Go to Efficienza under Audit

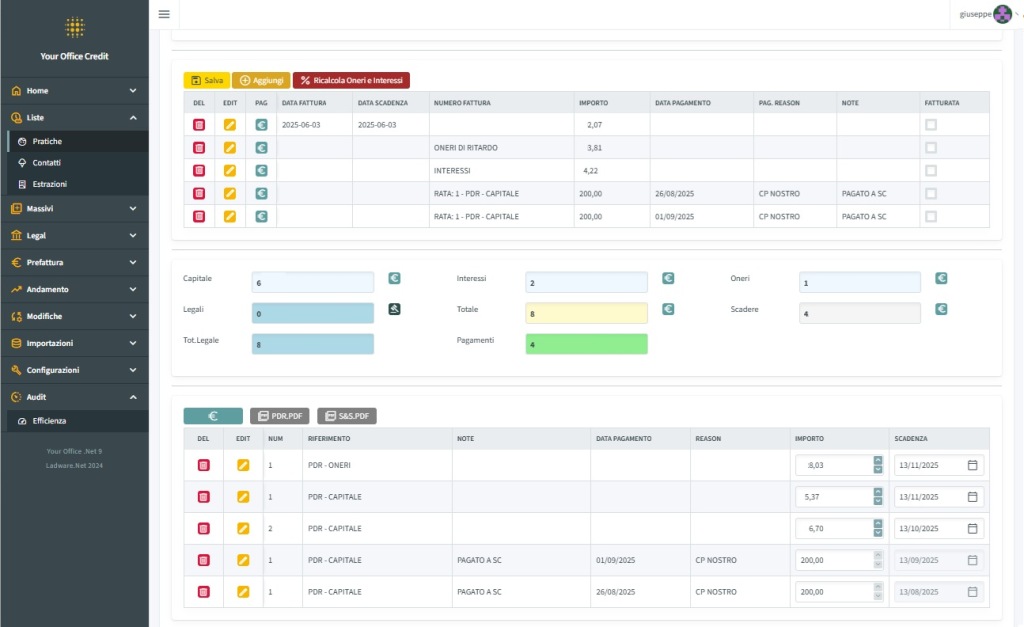(x=49, y=421)
